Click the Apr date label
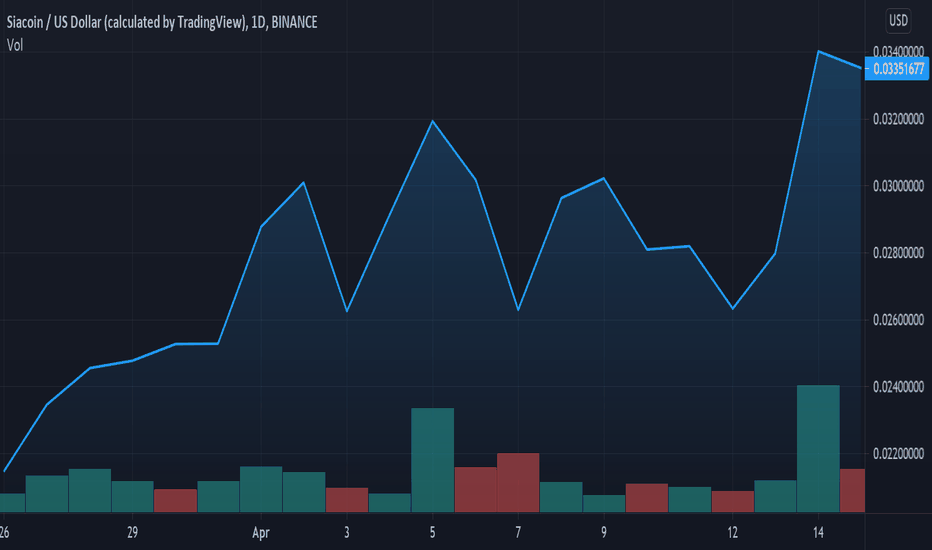Viewport: 932px width, 550px height. pyautogui.click(x=261, y=533)
